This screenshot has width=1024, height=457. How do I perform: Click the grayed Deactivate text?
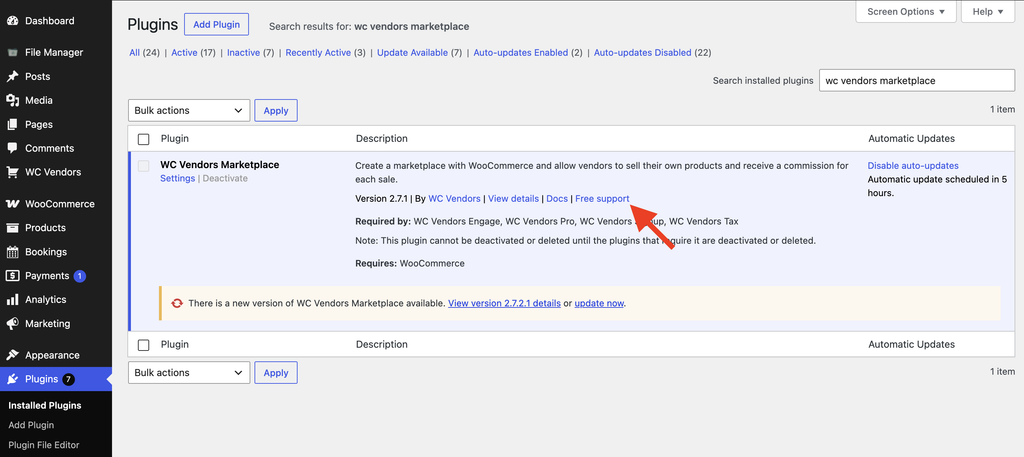225,178
